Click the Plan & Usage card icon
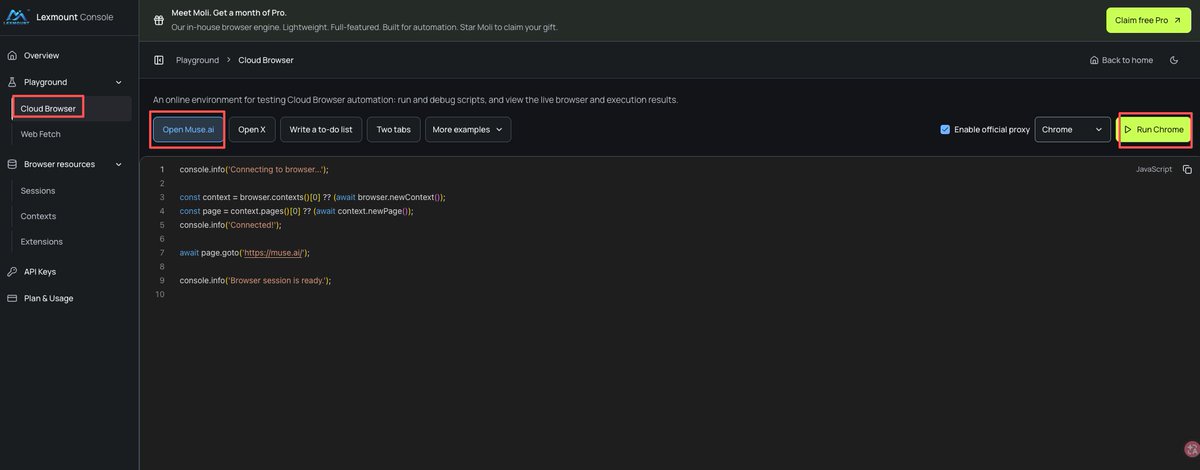The height and width of the screenshot is (470, 1200). pos(12,298)
